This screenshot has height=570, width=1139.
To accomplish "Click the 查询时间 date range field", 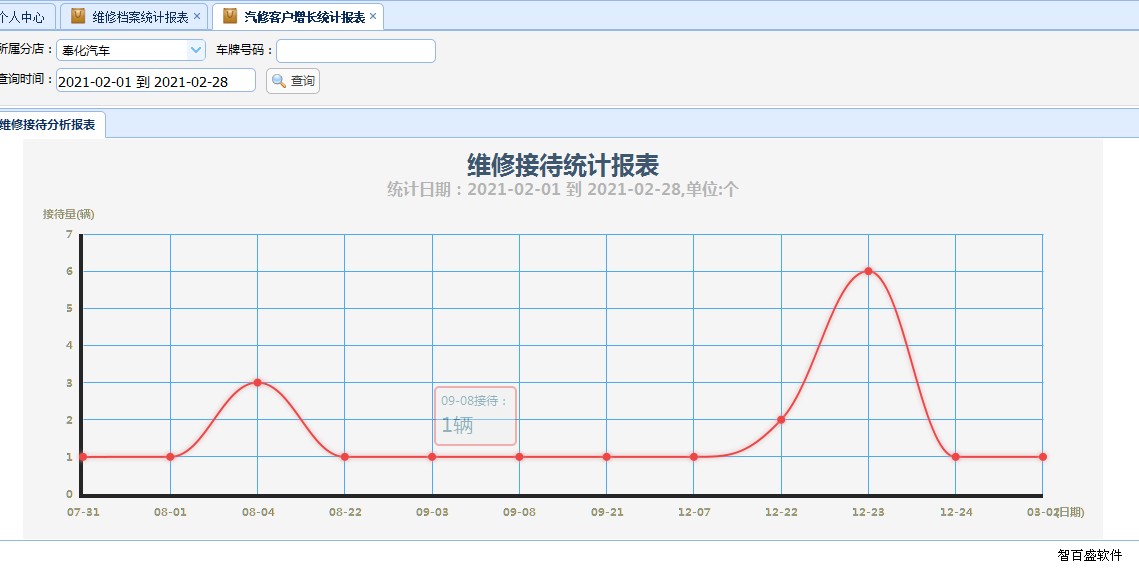I will (156, 81).
